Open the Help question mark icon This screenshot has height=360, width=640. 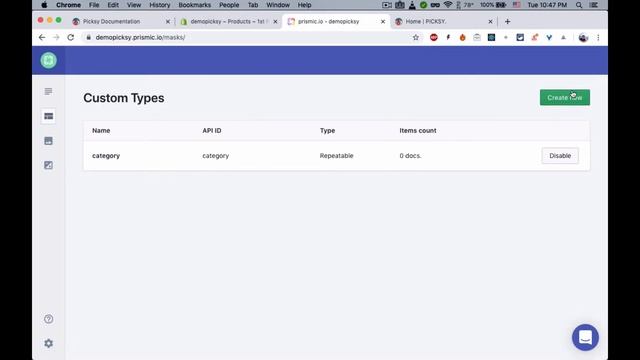(49, 319)
